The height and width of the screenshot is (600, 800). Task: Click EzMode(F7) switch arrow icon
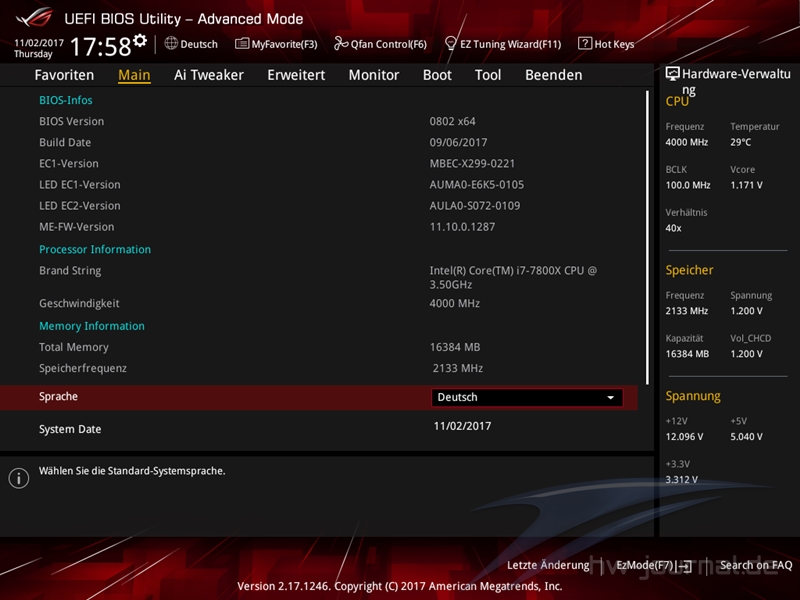[684, 566]
